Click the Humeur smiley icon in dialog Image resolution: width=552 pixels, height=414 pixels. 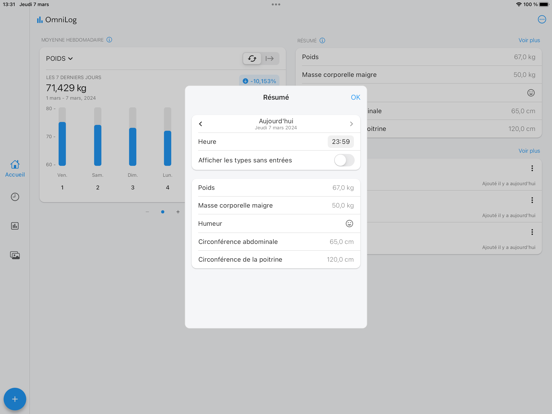pos(349,224)
